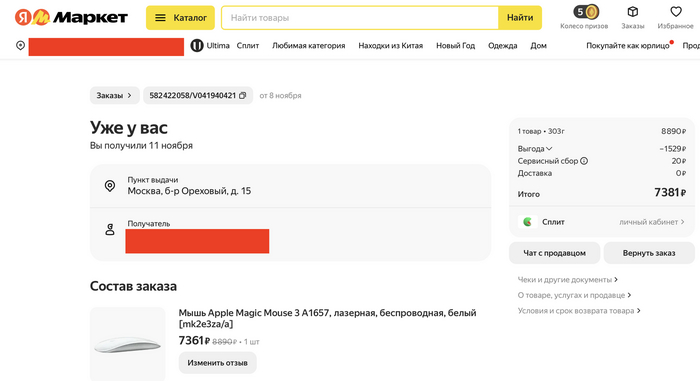Expand the Выгода discount breakdown
The height and width of the screenshot is (381, 700).
[x=535, y=149]
